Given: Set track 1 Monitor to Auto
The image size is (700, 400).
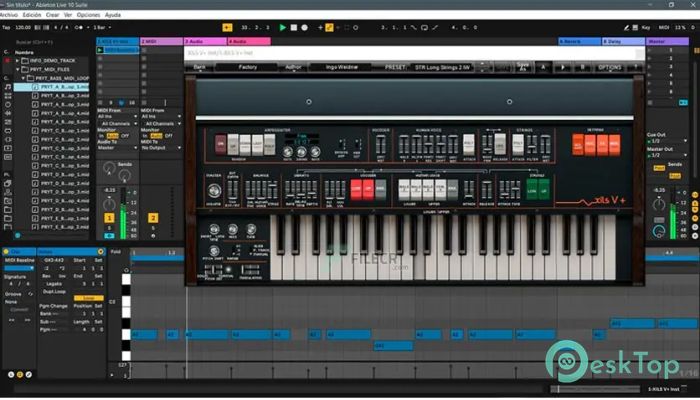Looking at the screenshot, I should [x=112, y=136].
